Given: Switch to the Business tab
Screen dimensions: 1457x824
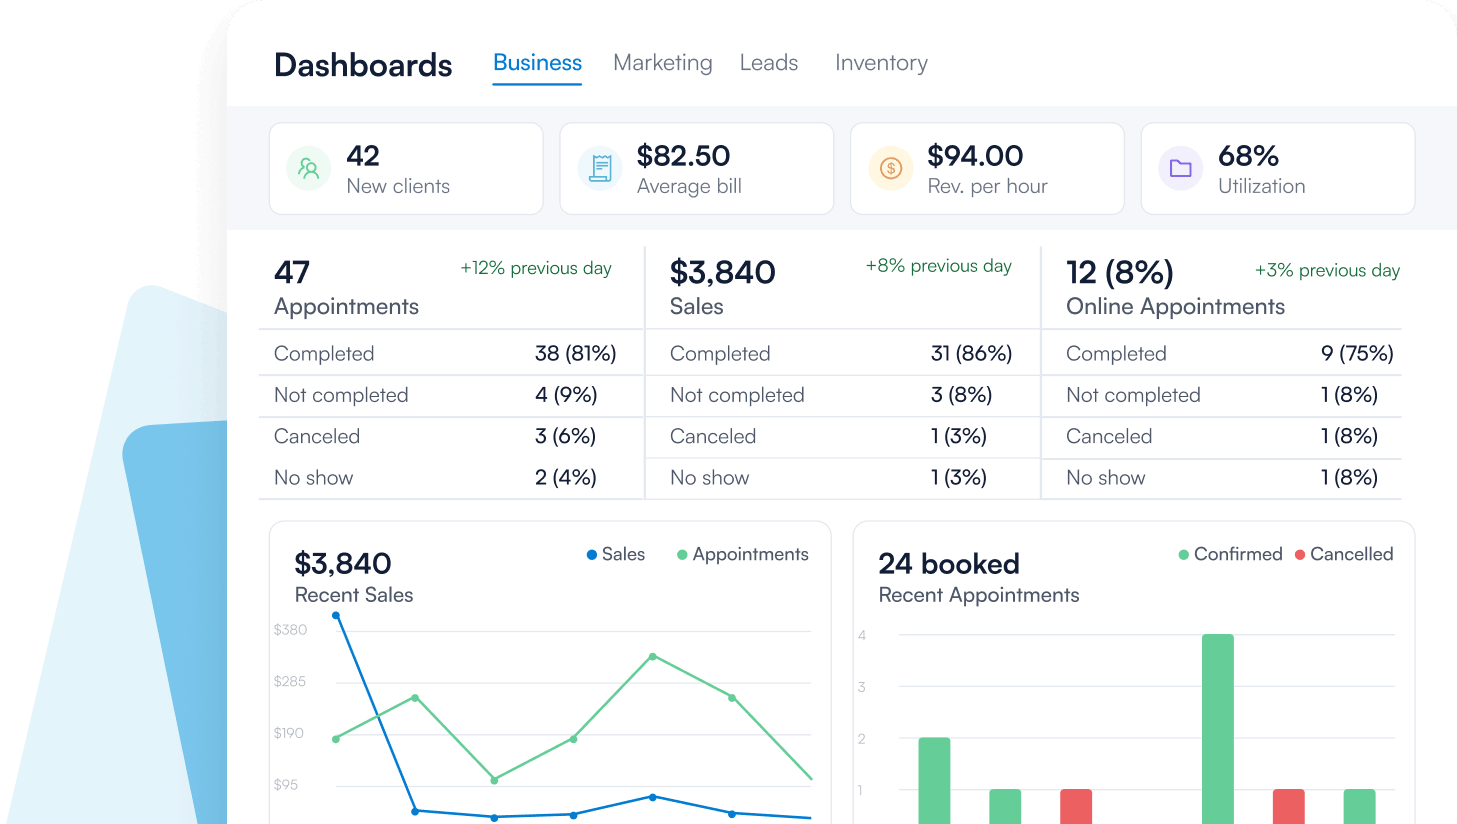Looking at the screenshot, I should coord(537,63).
